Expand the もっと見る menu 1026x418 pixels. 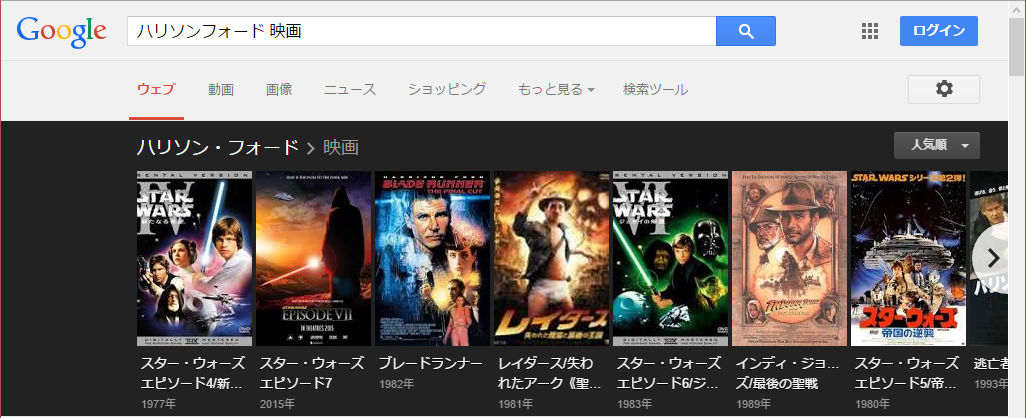pyautogui.click(x=555, y=90)
